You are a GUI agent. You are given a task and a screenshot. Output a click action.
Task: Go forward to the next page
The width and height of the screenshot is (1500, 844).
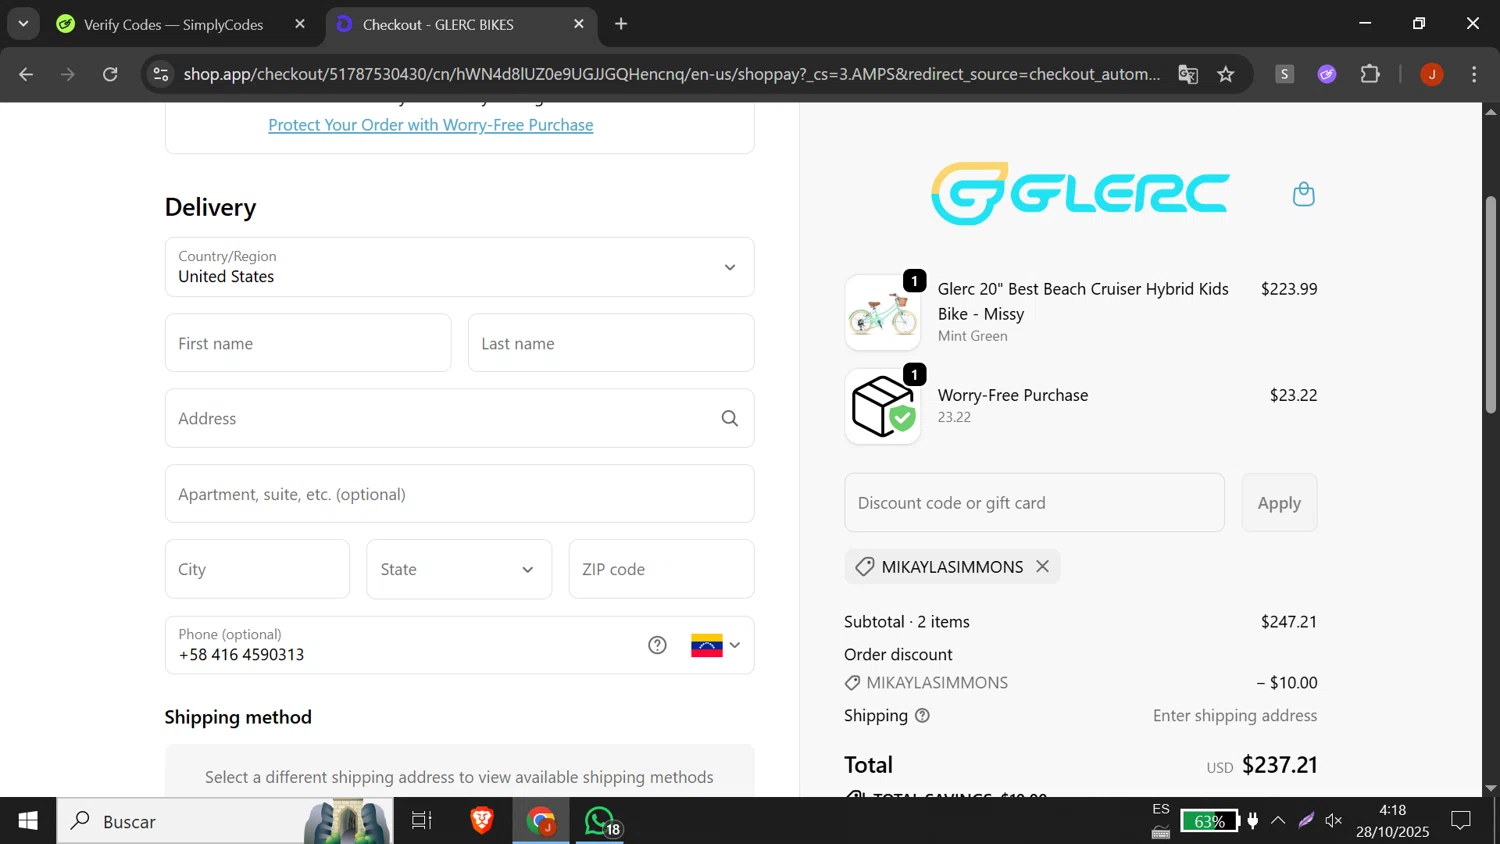click(x=68, y=74)
